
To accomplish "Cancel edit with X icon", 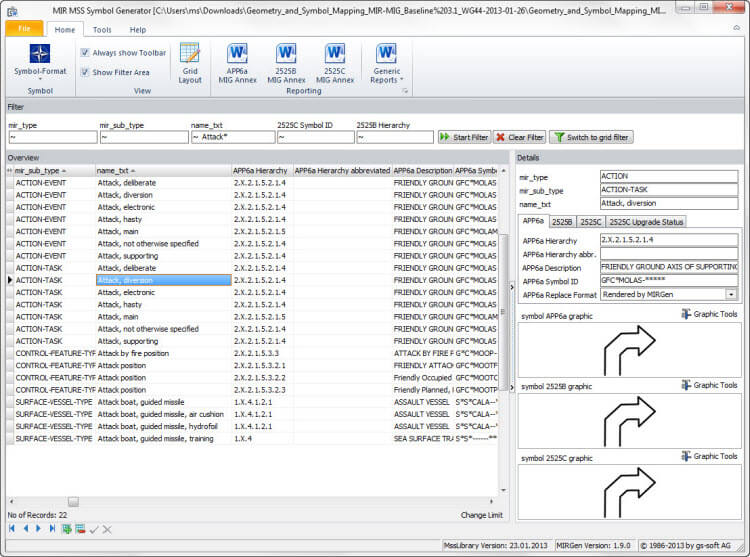I will pyautogui.click(x=107, y=529).
